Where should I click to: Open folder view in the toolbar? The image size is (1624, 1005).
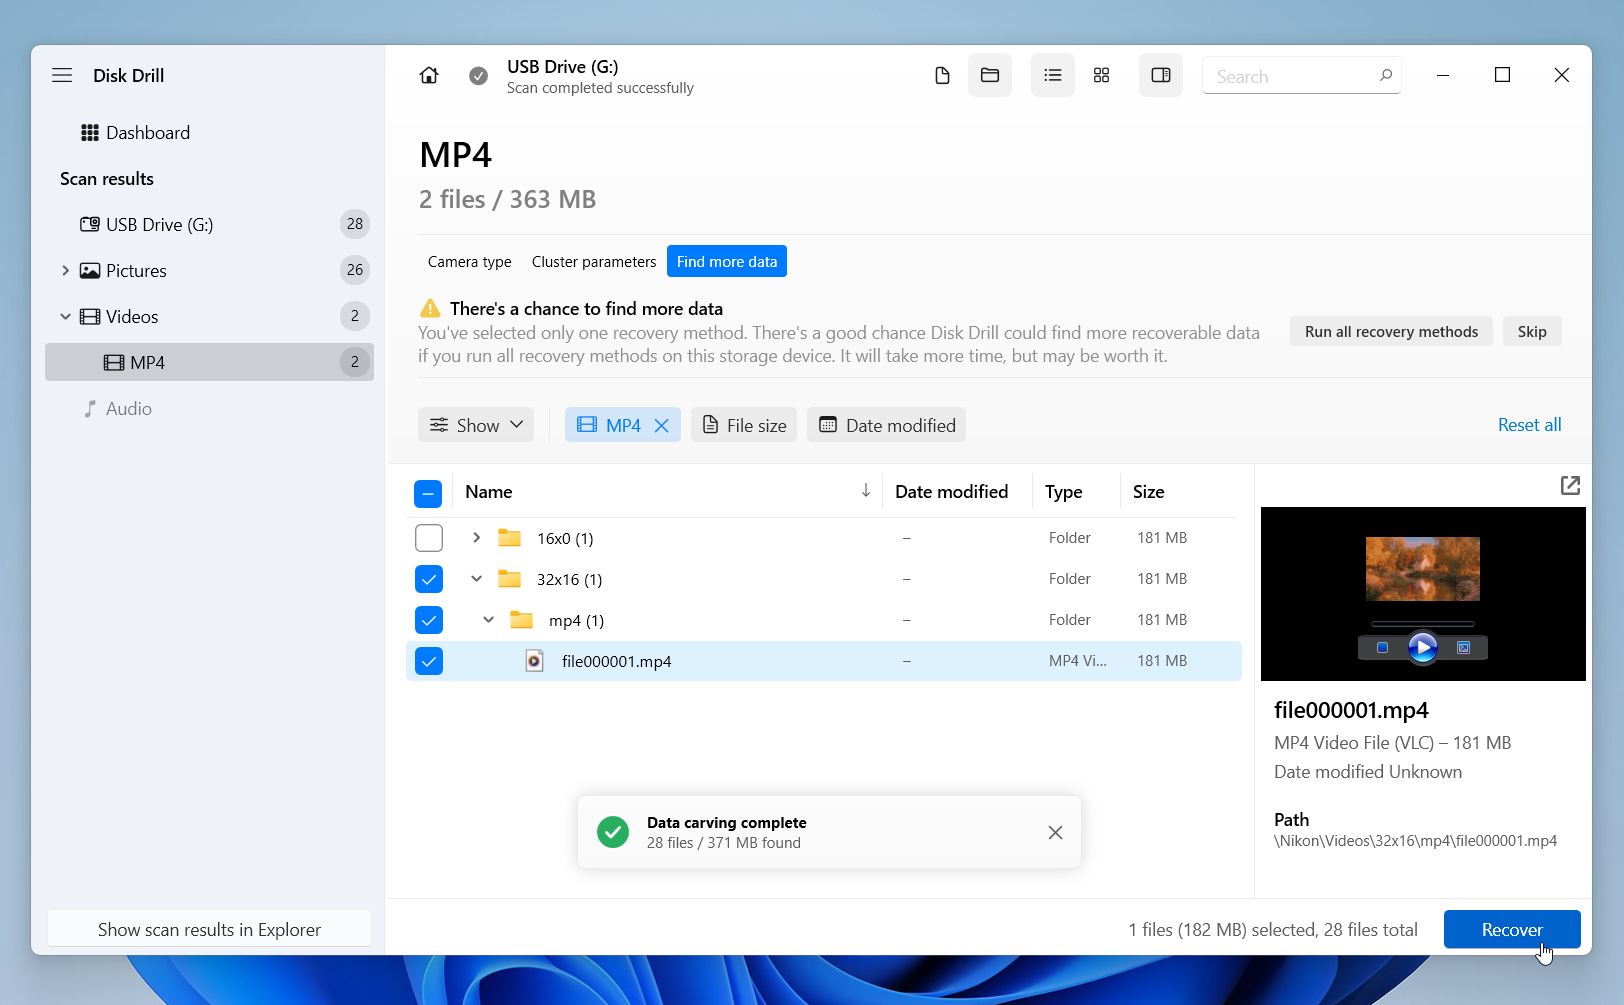(x=989, y=75)
